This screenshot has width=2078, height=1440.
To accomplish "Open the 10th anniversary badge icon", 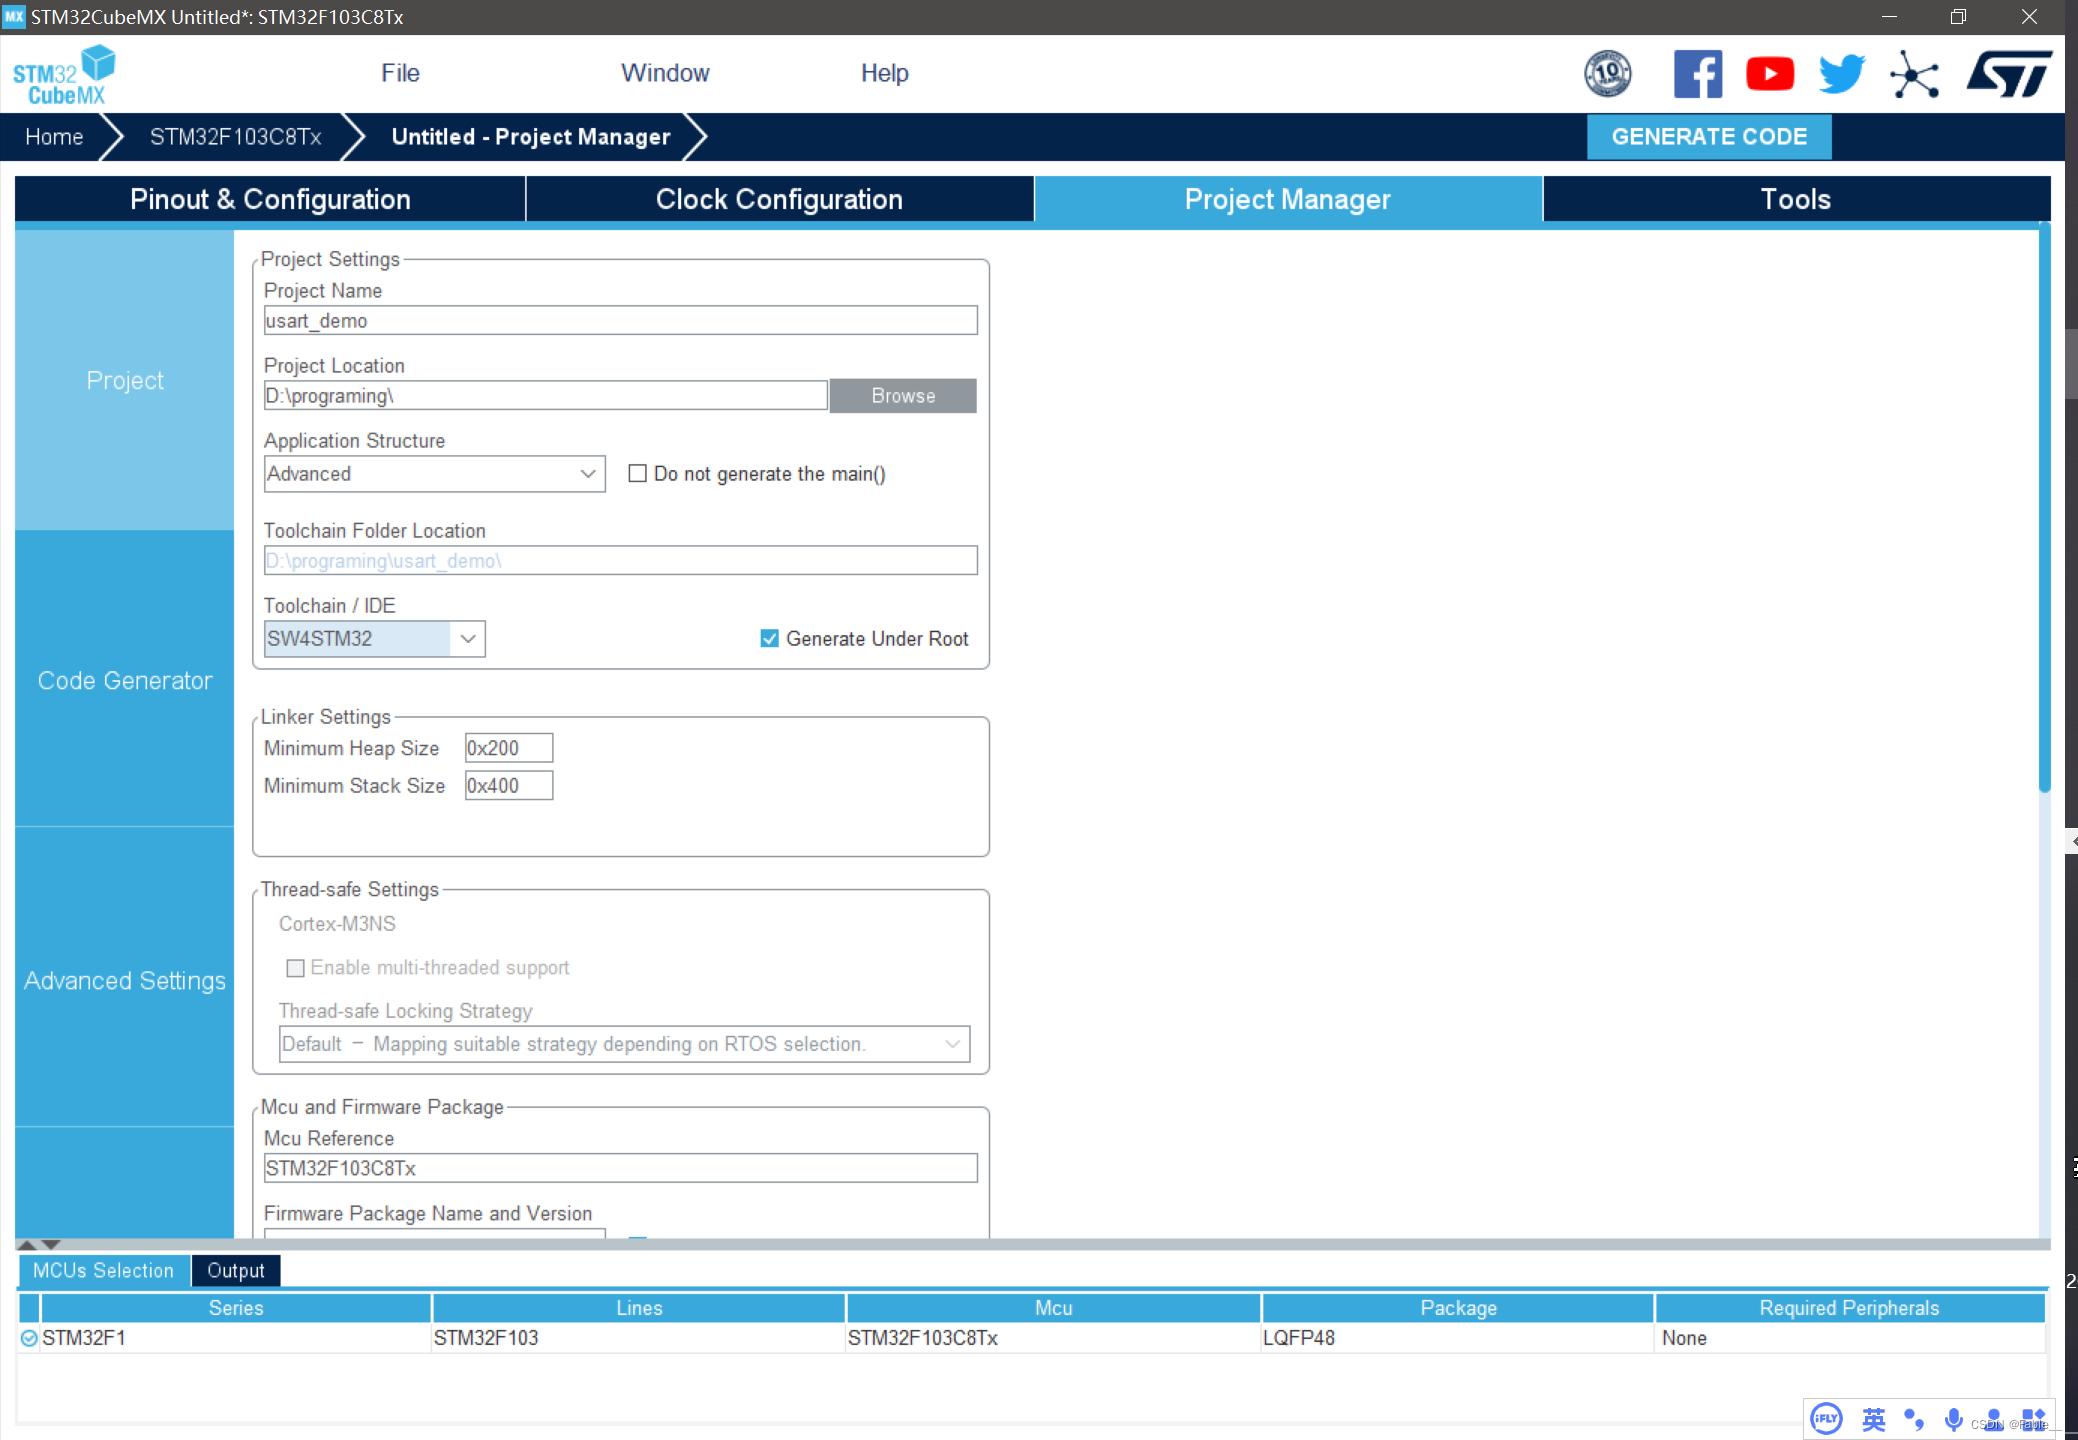I will [x=1608, y=74].
